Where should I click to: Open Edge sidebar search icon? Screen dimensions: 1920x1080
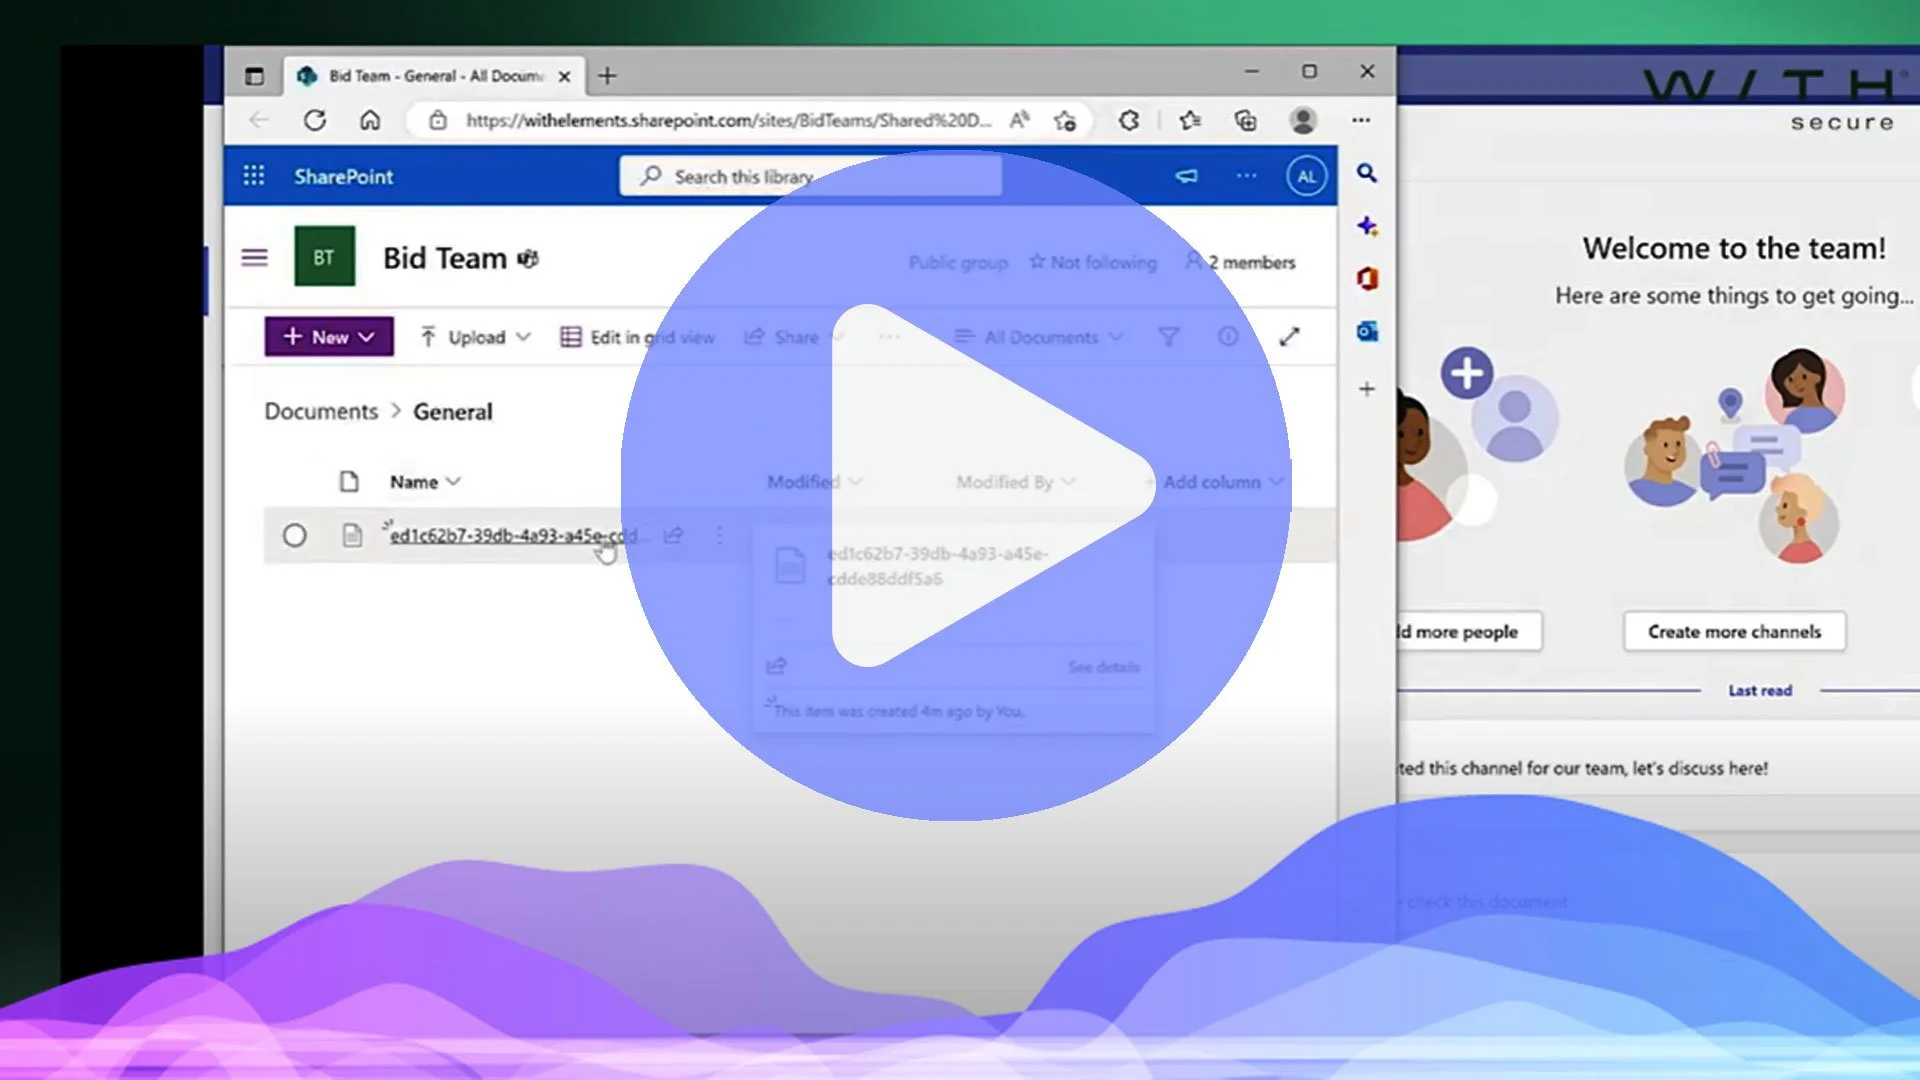pos(1367,173)
